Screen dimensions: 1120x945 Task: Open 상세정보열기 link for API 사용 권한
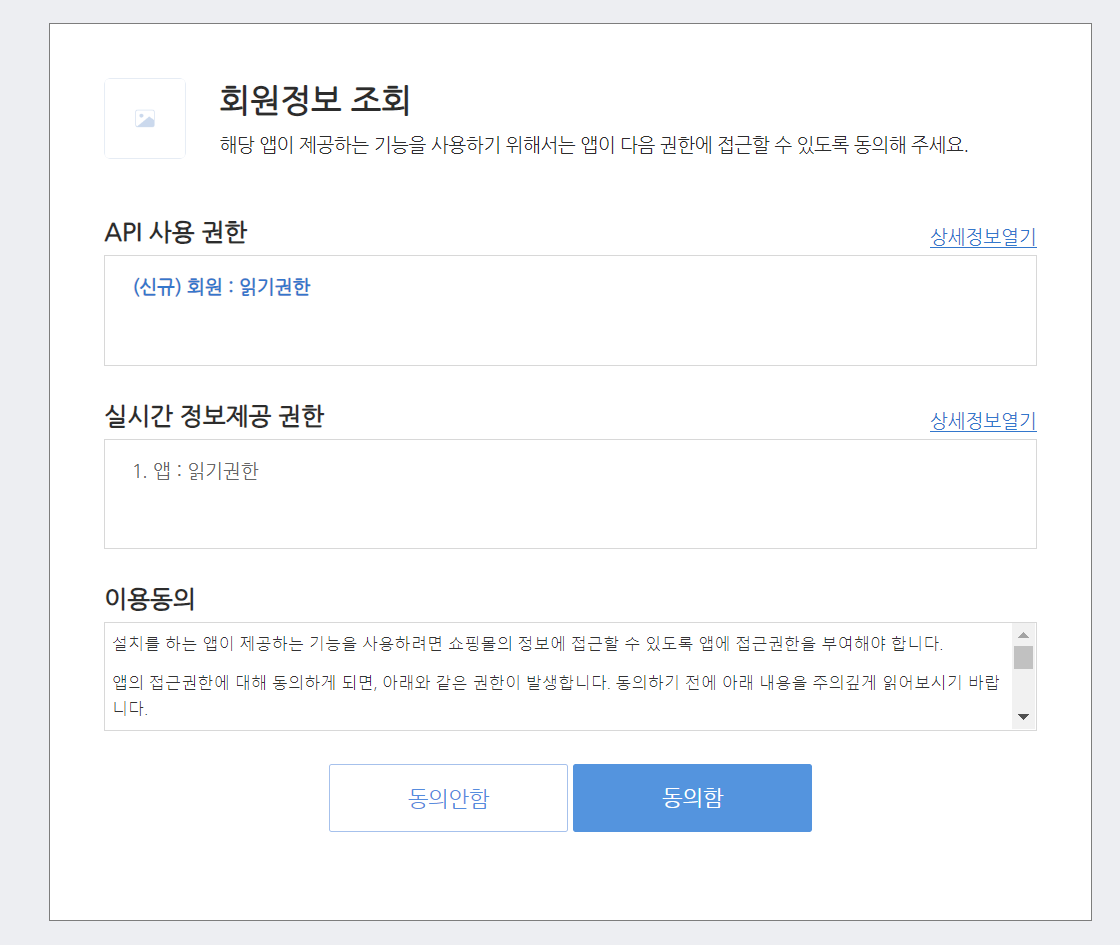tap(983, 236)
